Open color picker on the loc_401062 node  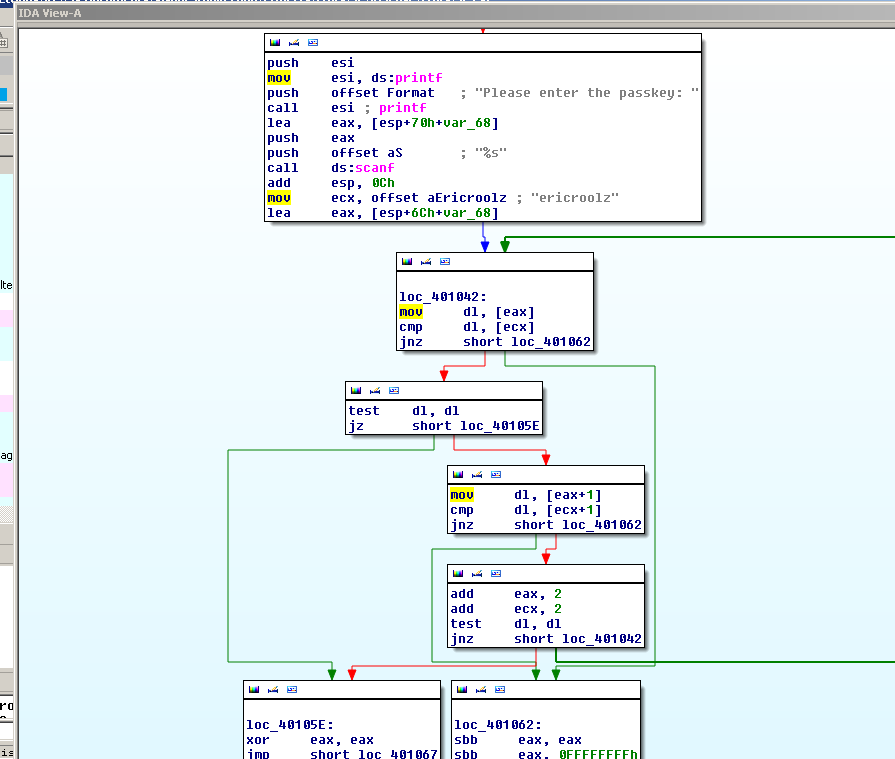463,690
